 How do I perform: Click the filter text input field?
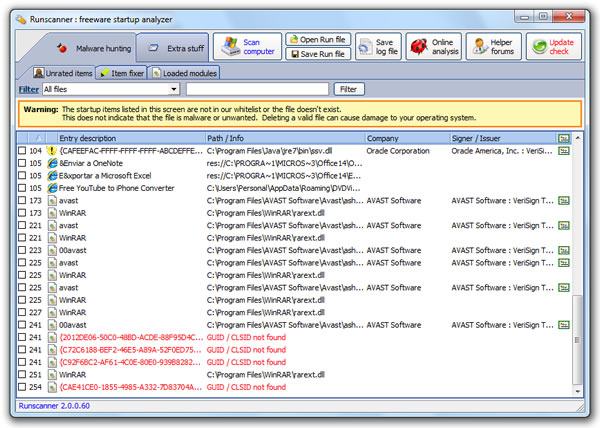click(x=257, y=89)
